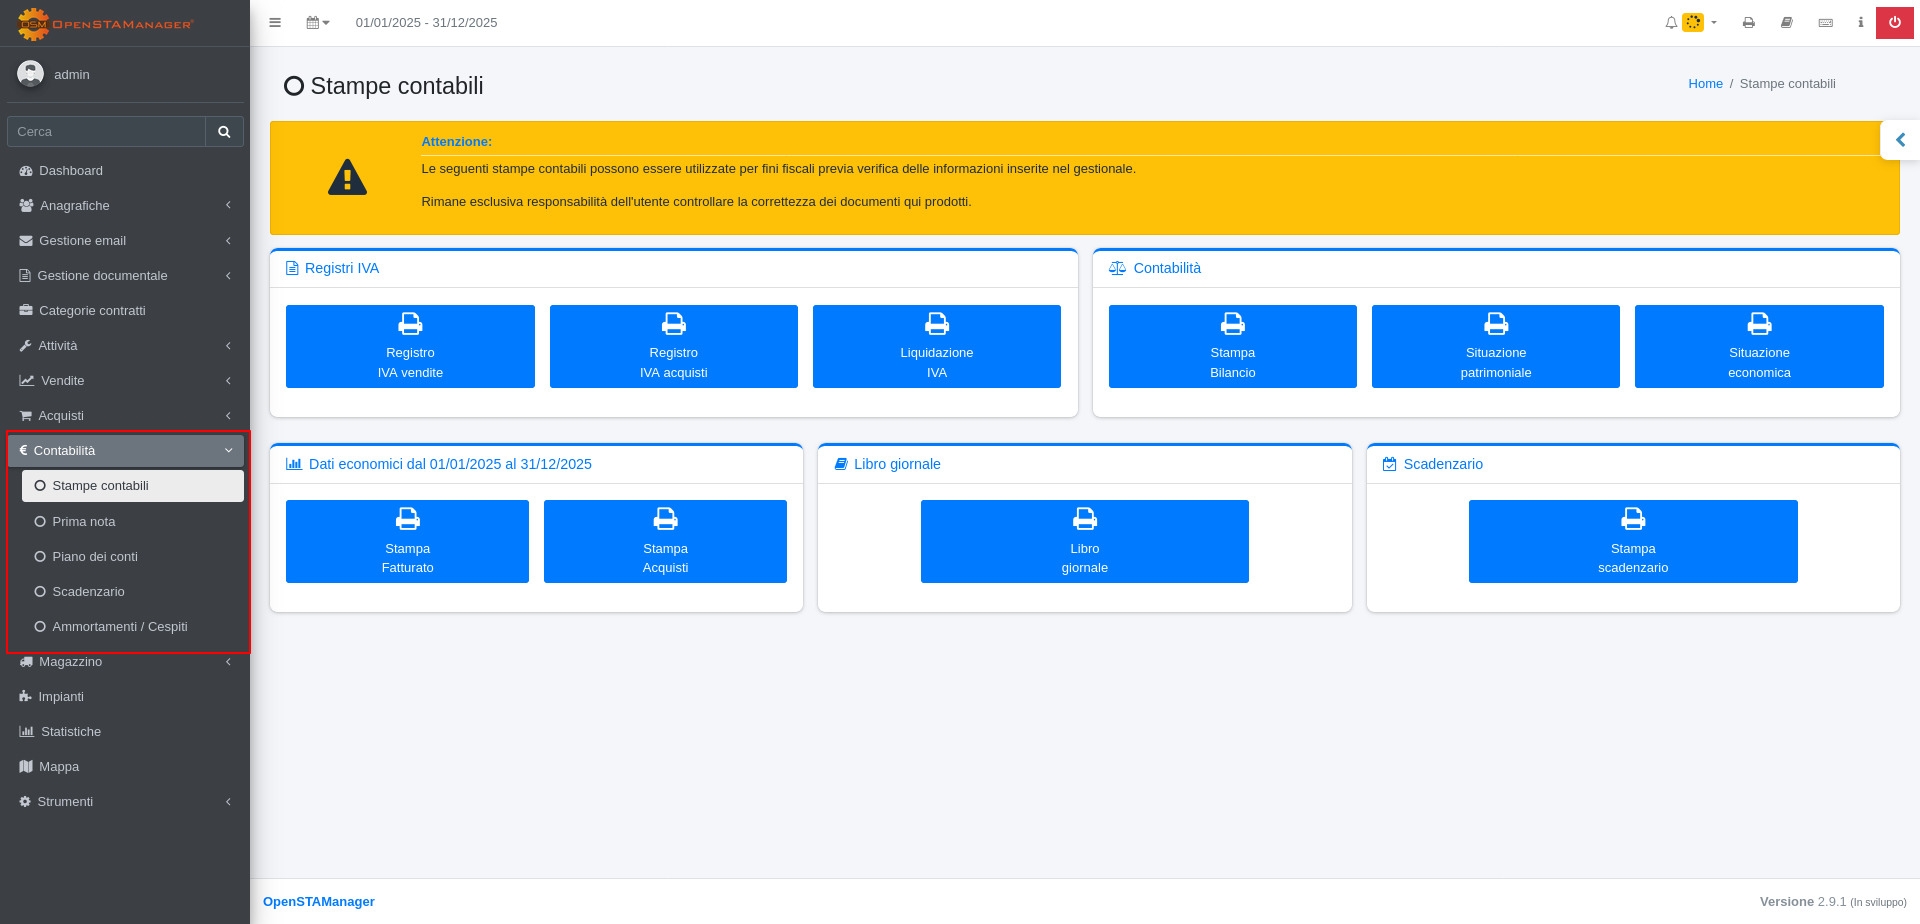
Task: Click the Liquidazione IVA button
Action: 936,347
